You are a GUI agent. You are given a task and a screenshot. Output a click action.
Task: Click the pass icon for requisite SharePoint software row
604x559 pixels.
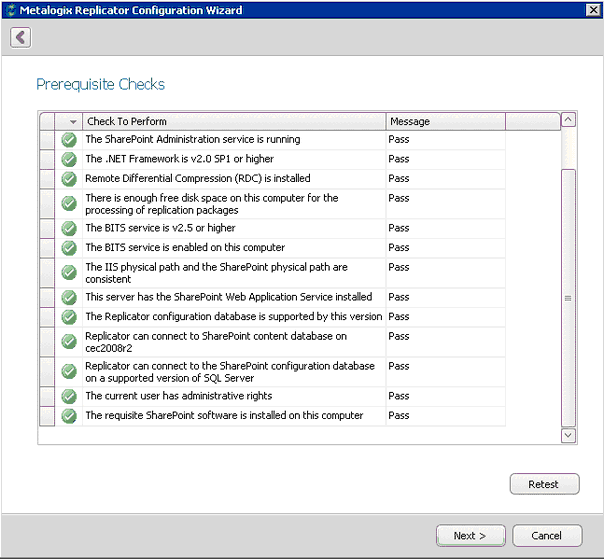69,416
